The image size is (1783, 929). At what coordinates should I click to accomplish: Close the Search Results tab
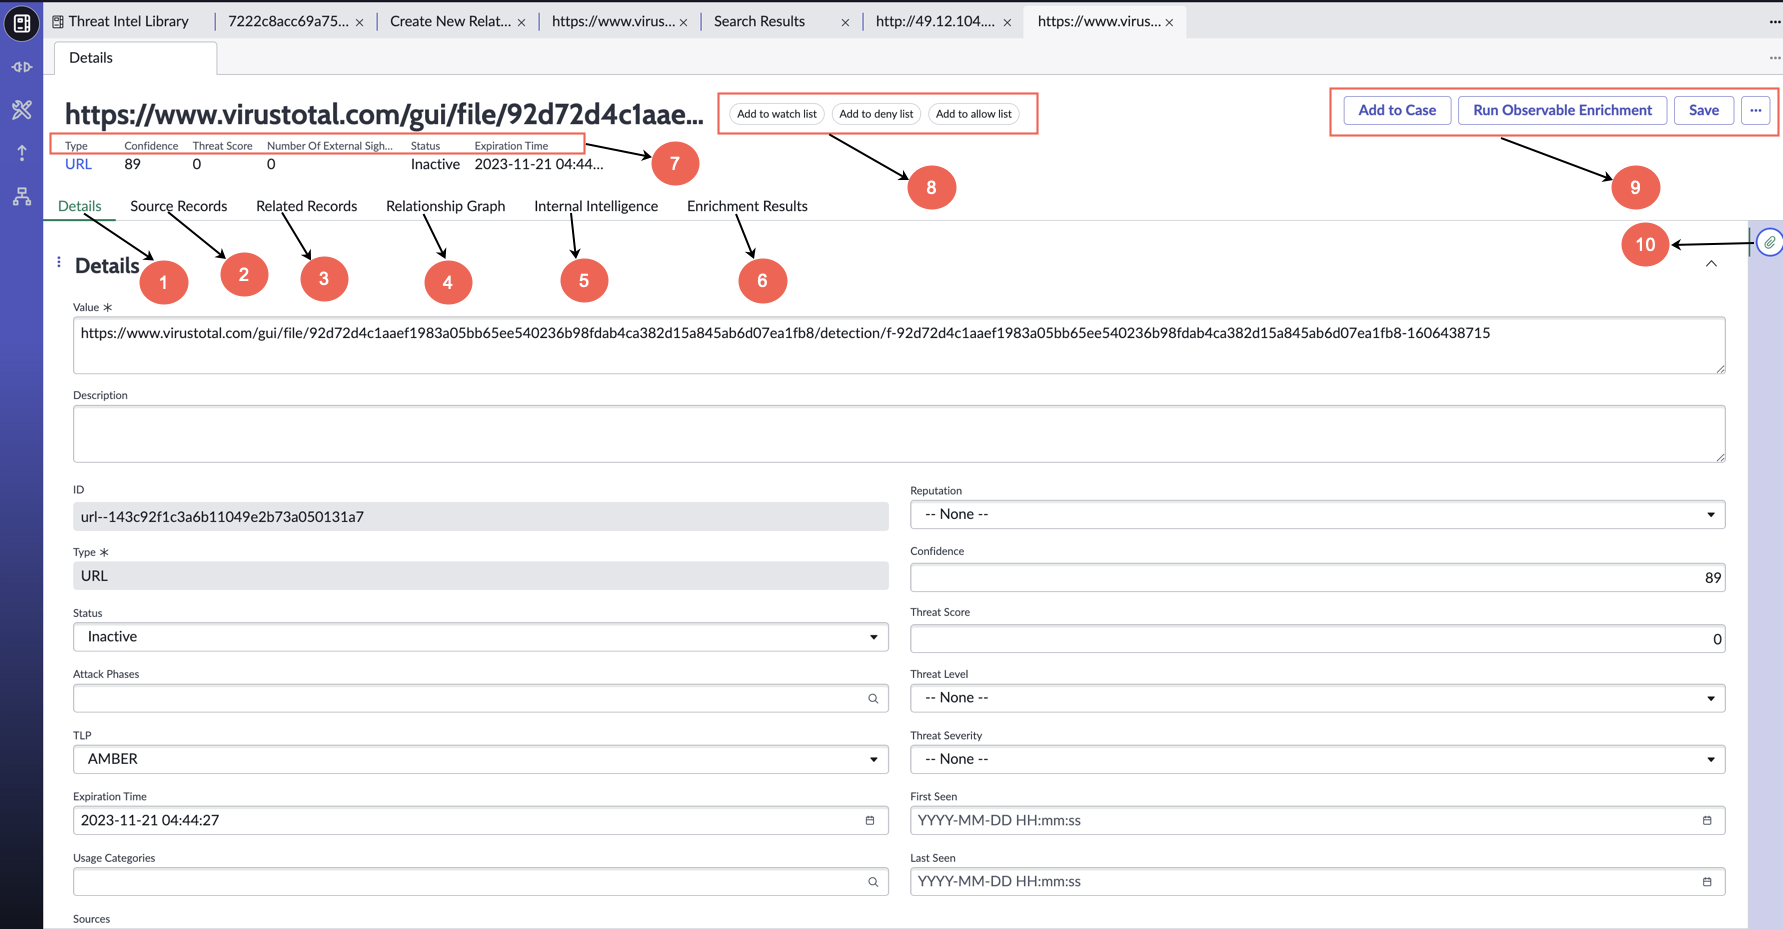click(845, 22)
